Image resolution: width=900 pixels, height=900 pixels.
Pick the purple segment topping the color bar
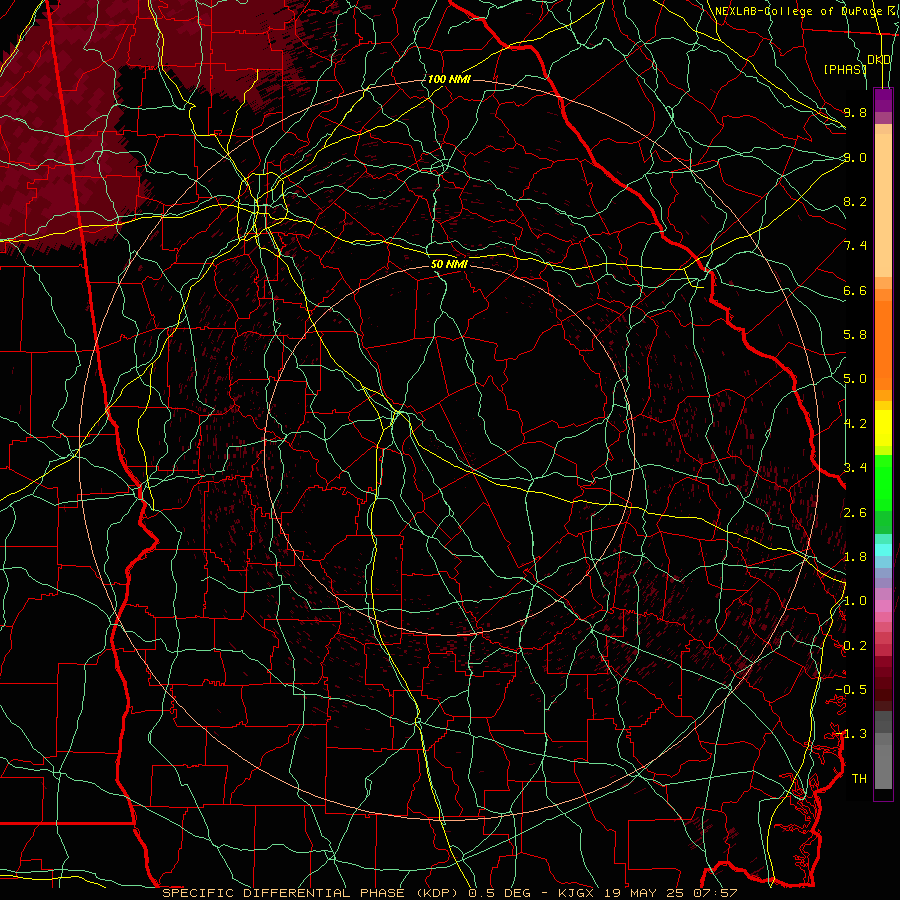[883, 100]
